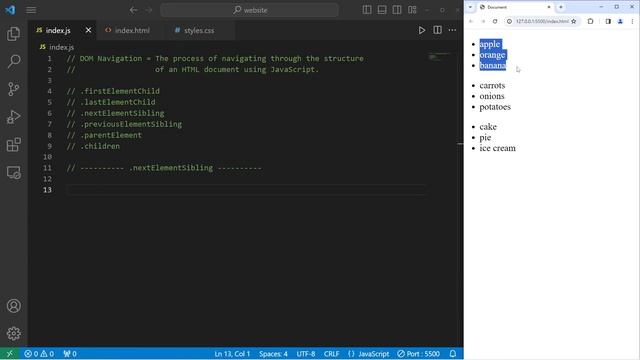Change encoding via UTF-8 status item
Viewport: 640px width, 360px height.
tap(306, 353)
